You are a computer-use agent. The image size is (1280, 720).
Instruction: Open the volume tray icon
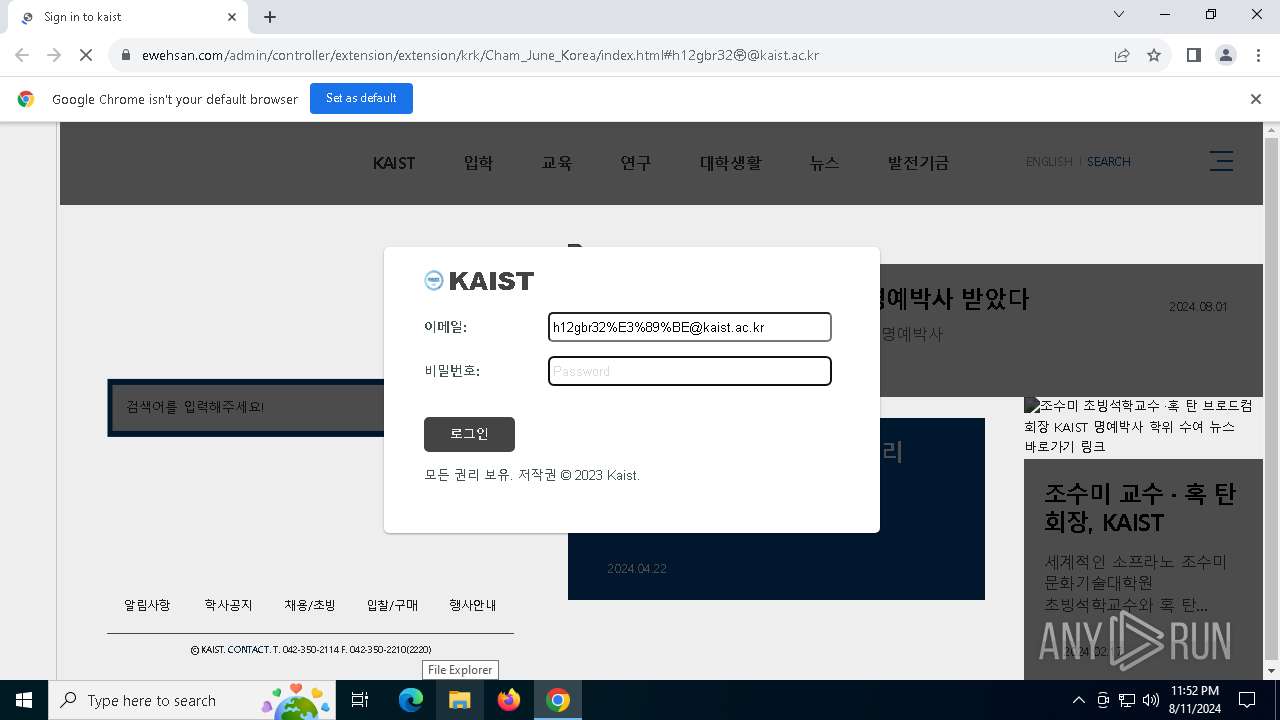(x=1151, y=700)
